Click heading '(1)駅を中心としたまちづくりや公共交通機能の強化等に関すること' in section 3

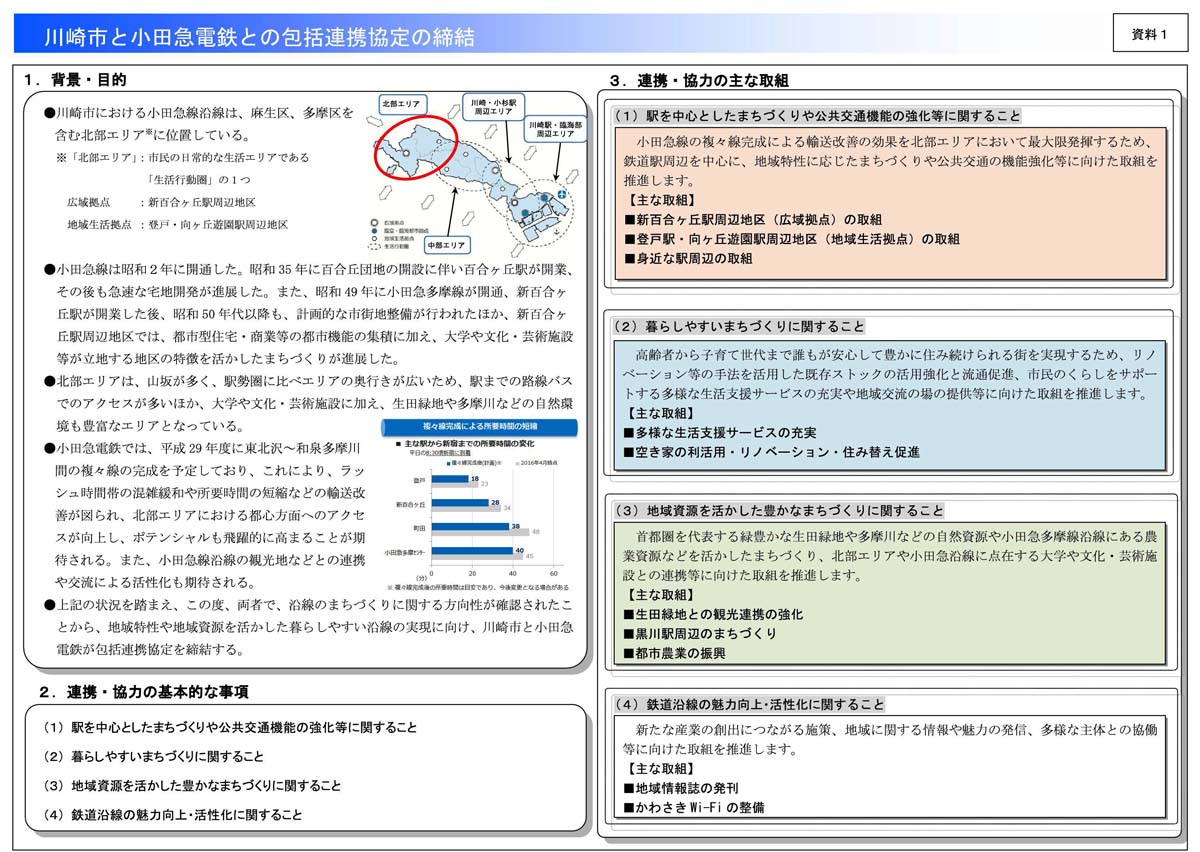pos(817,116)
